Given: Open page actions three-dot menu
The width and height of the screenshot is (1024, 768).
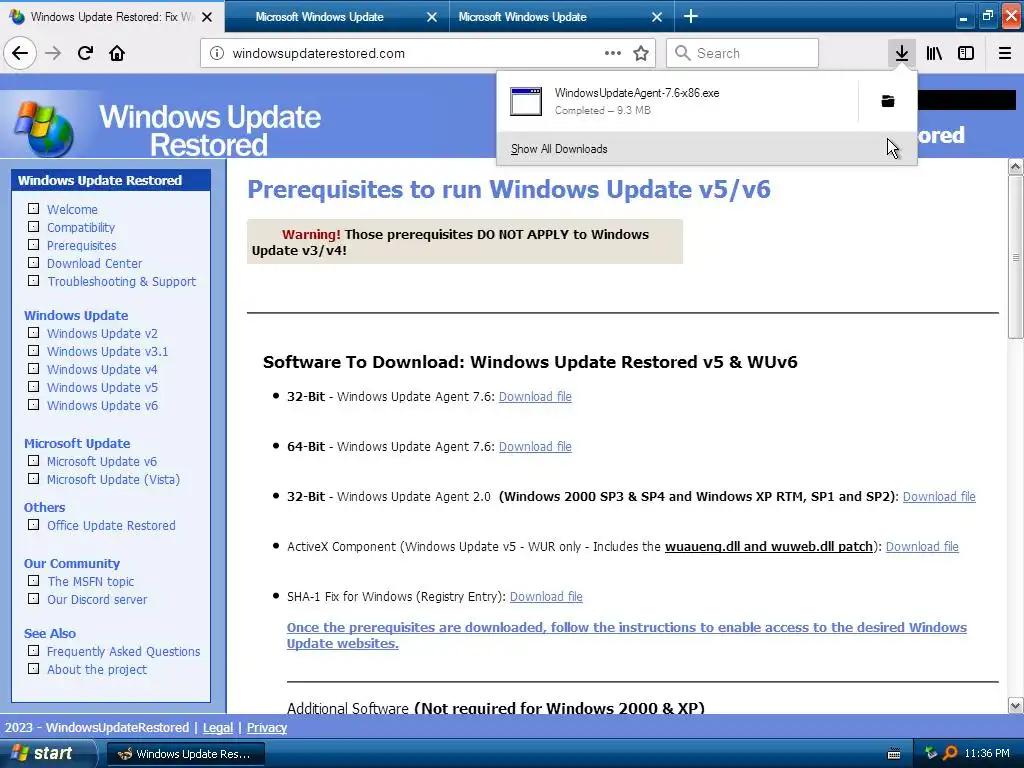Looking at the screenshot, I should pyautogui.click(x=613, y=54).
